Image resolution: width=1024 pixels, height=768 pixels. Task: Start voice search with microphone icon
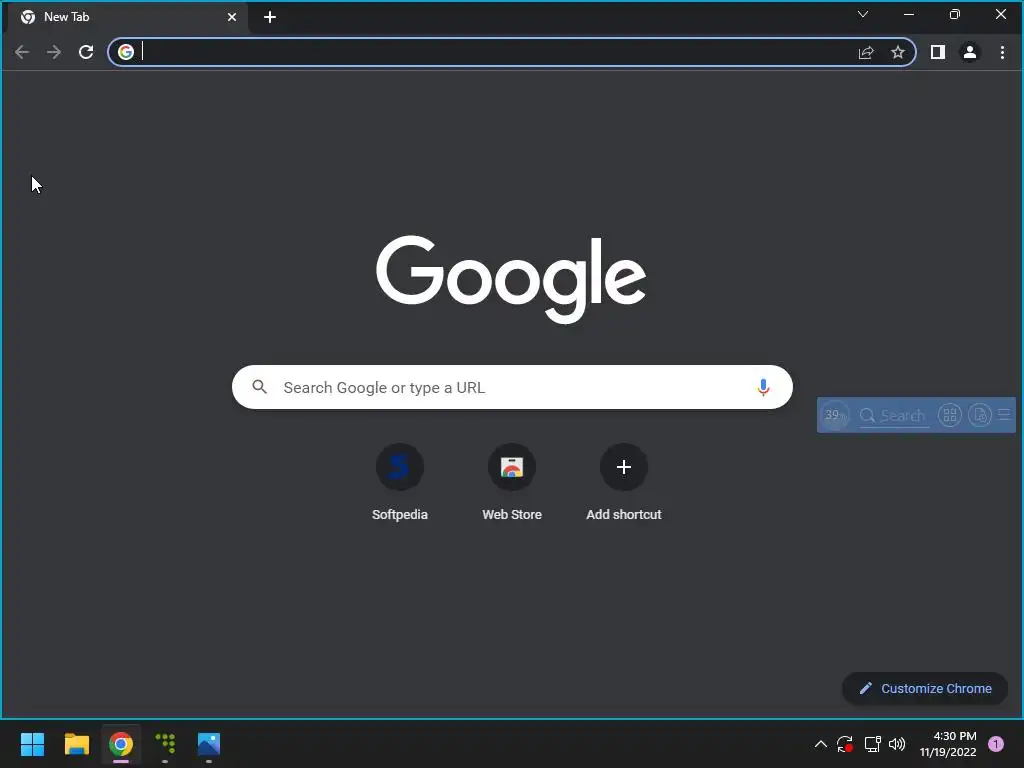point(763,387)
